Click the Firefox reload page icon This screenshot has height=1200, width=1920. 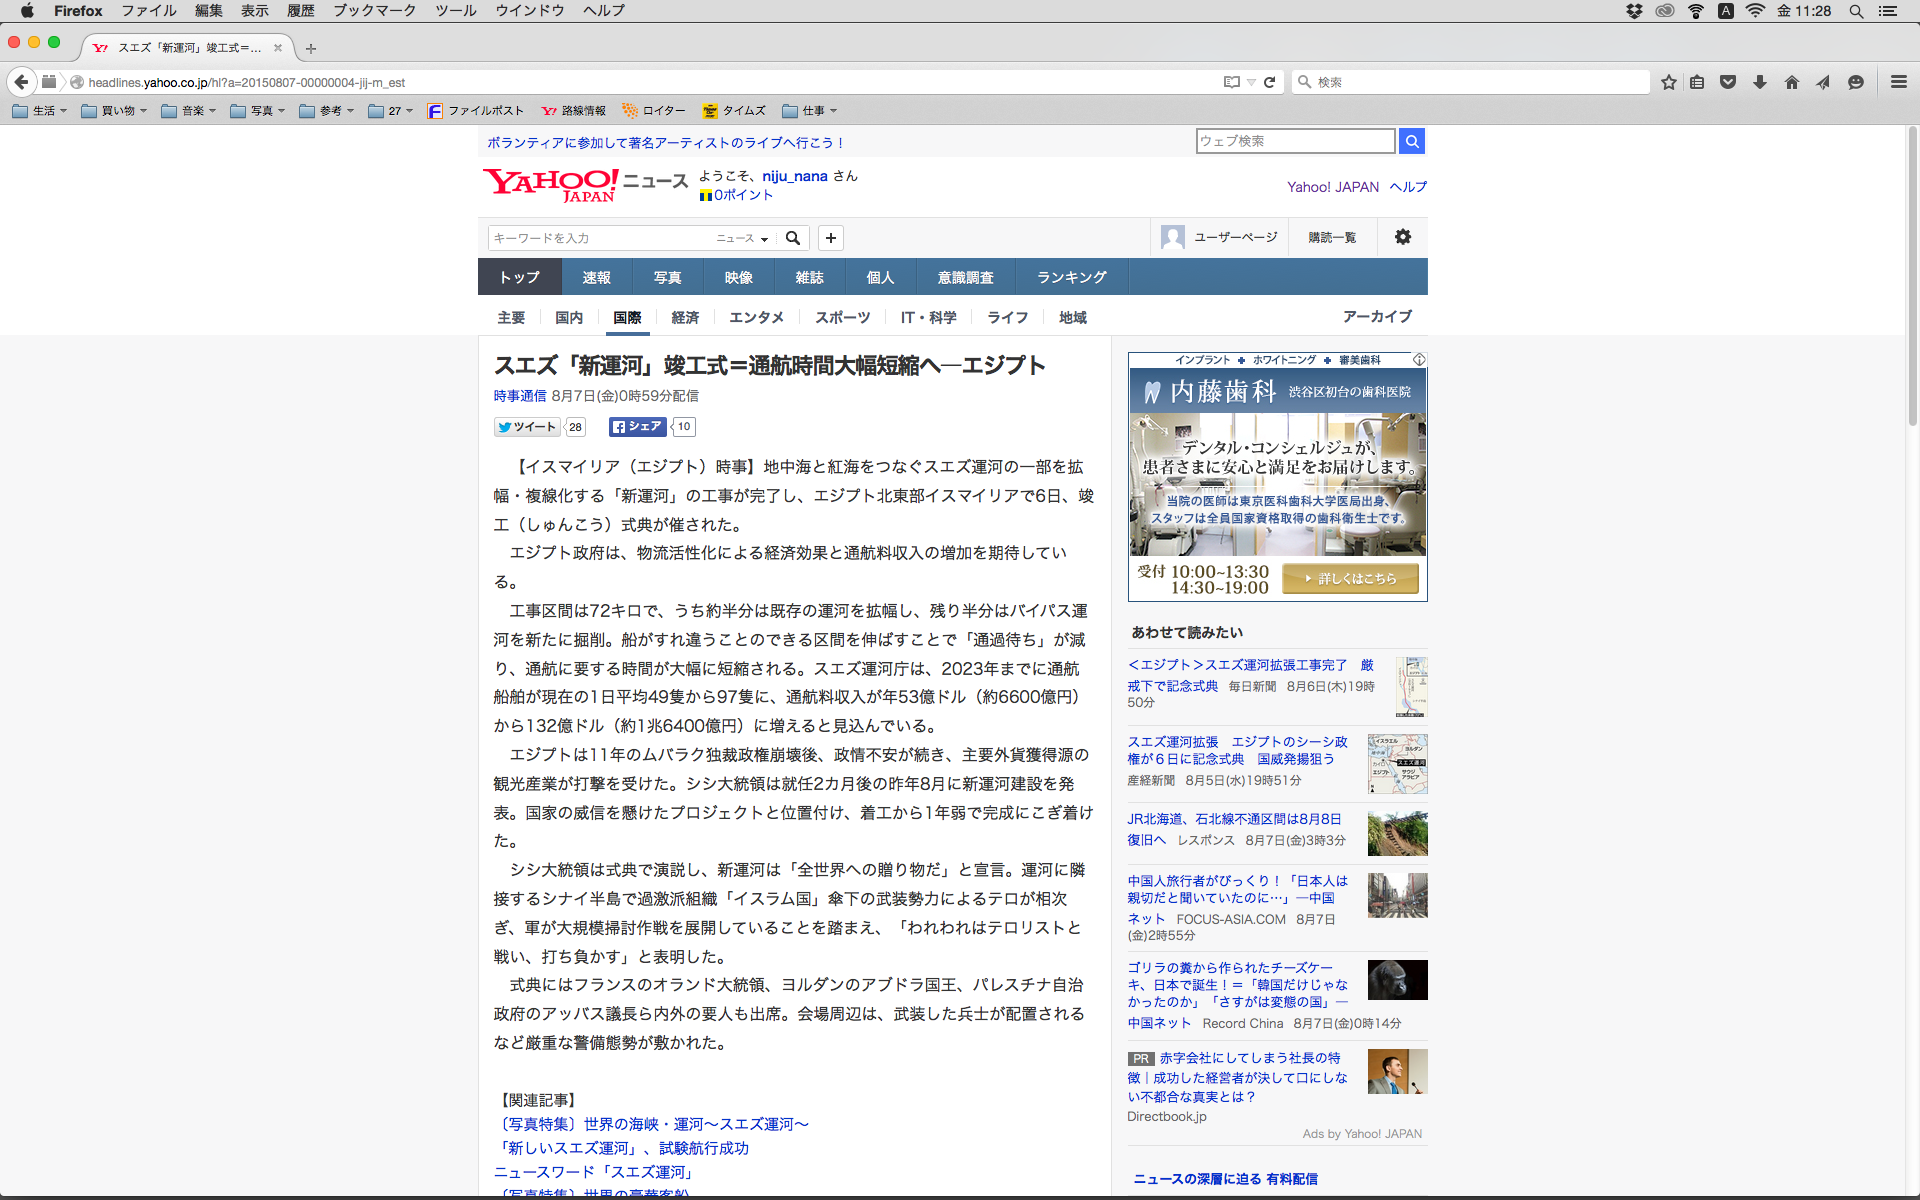pyautogui.click(x=1269, y=82)
